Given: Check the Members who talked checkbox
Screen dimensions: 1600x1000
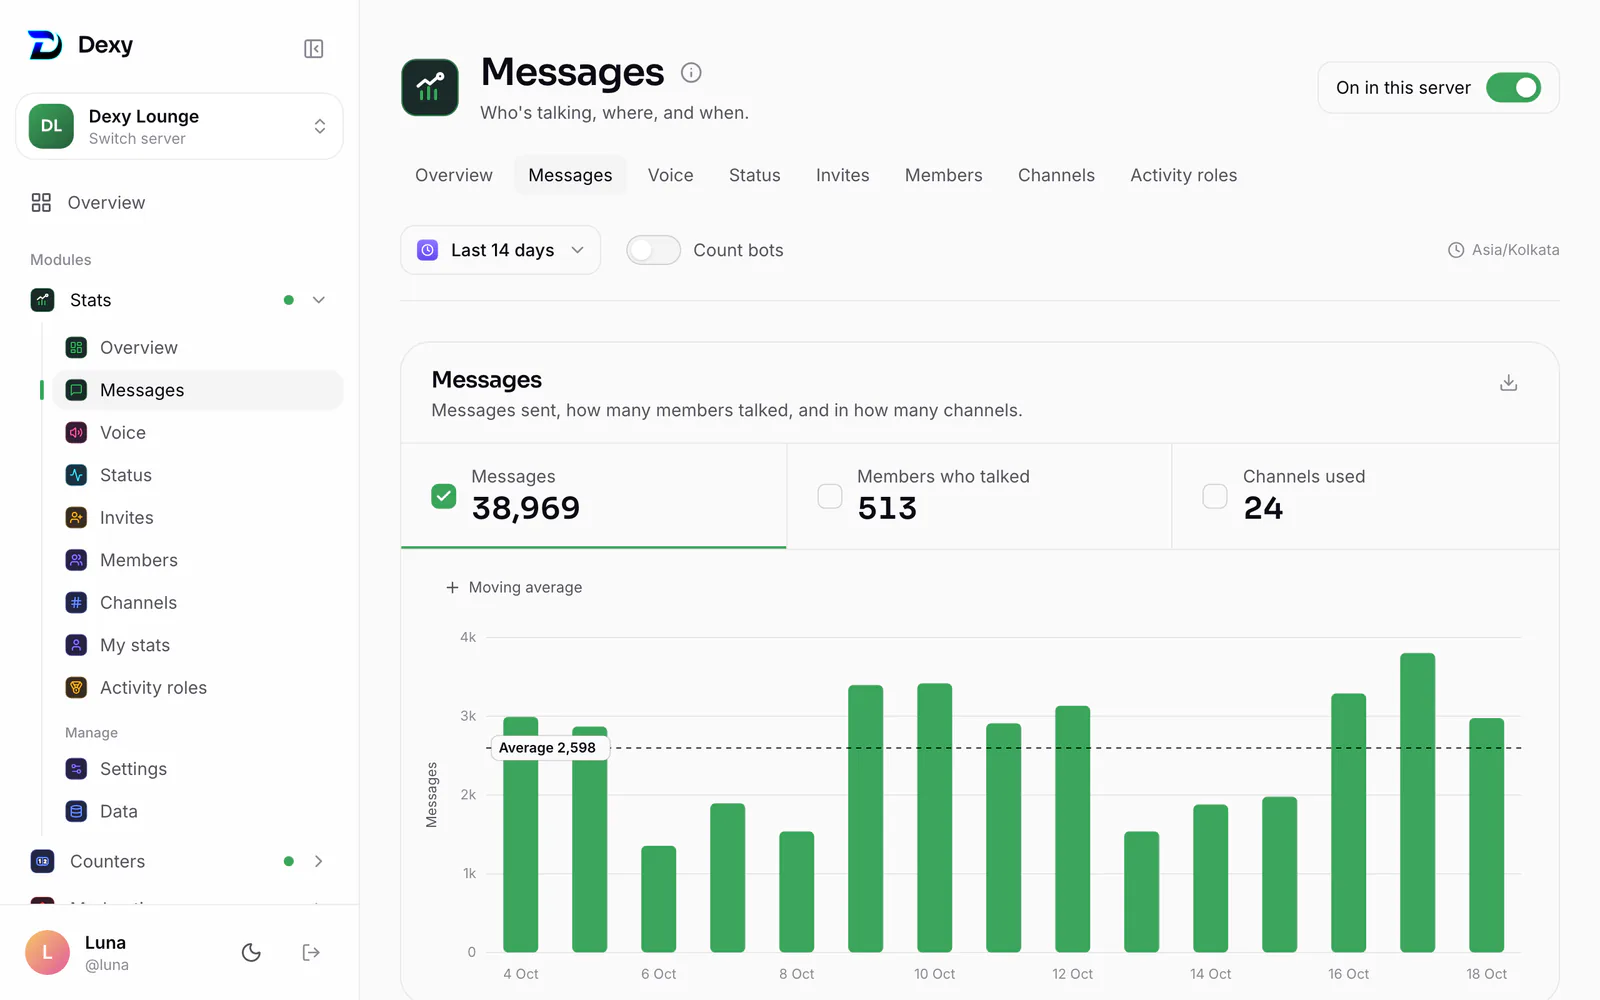Looking at the screenshot, I should tap(830, 496).
